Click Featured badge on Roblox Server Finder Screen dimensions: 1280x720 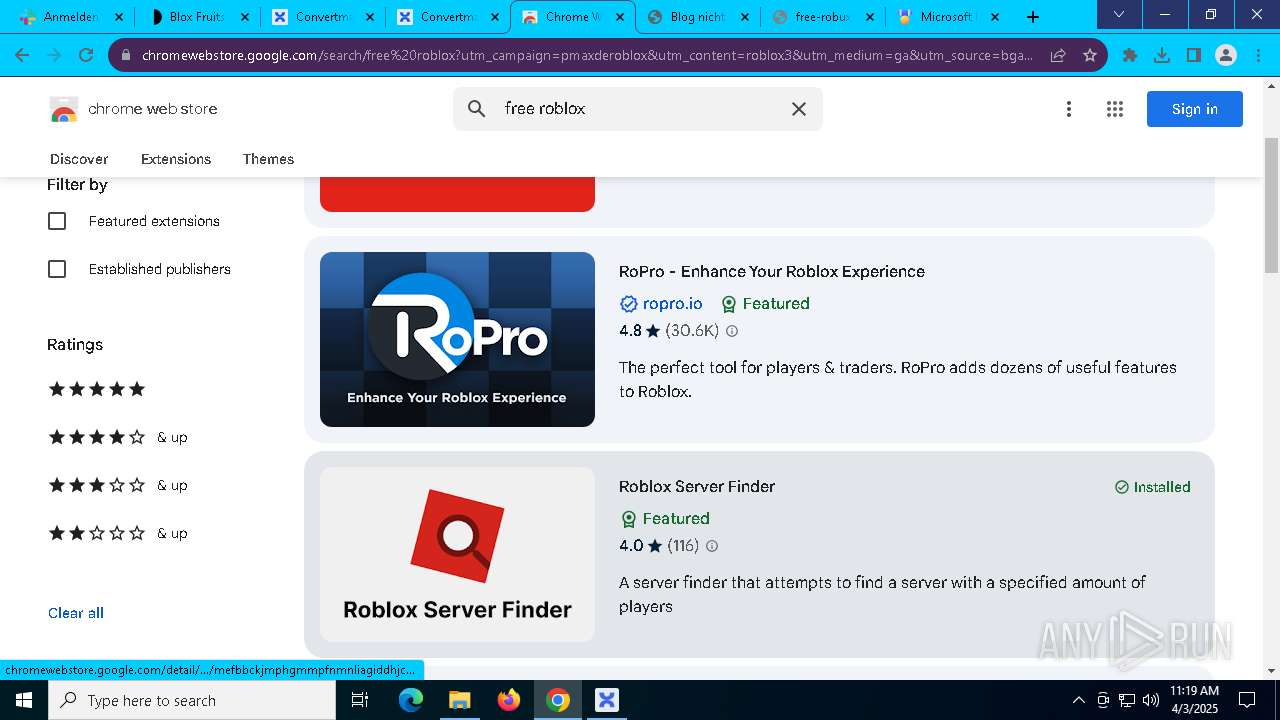(665, 519)
